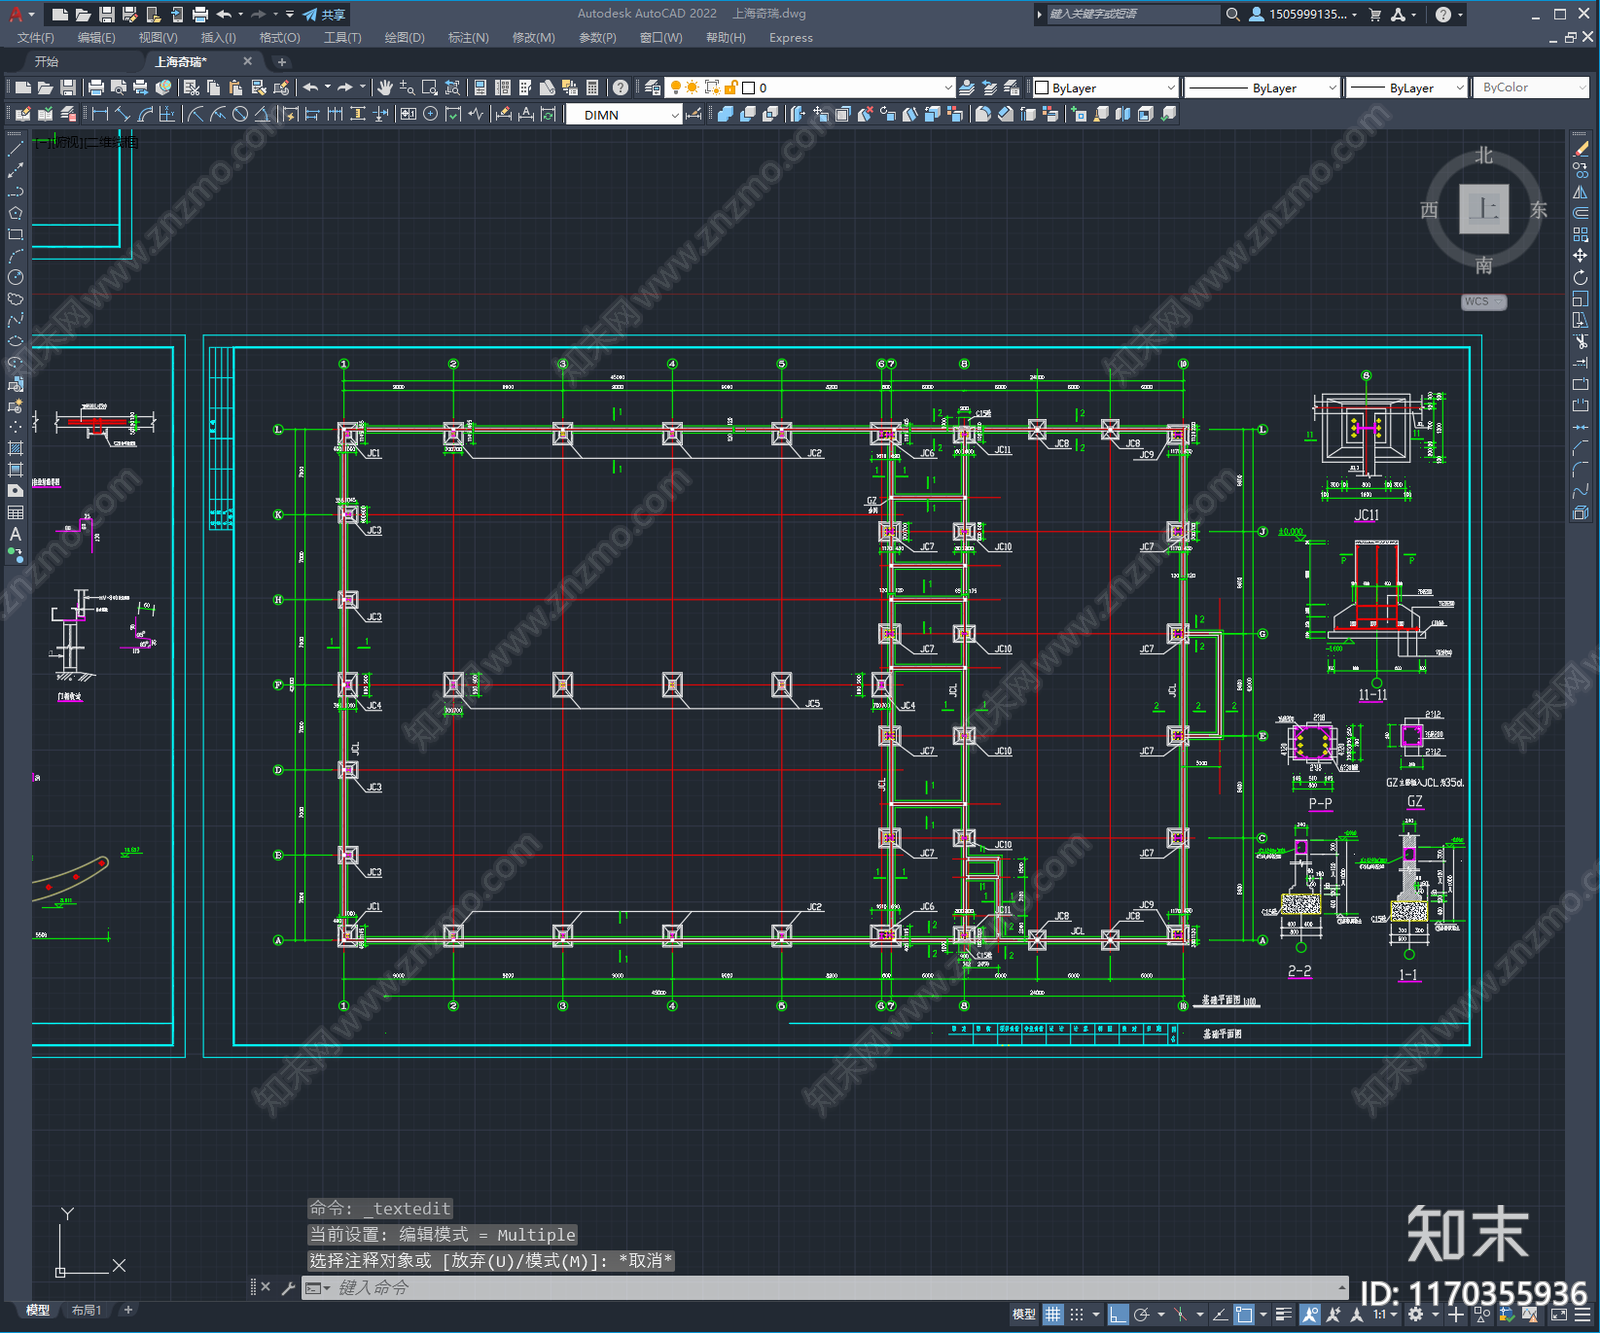
Task: Select the Move tool in right toolbar
Action: pyautogui.click(x=1580, y=256)
